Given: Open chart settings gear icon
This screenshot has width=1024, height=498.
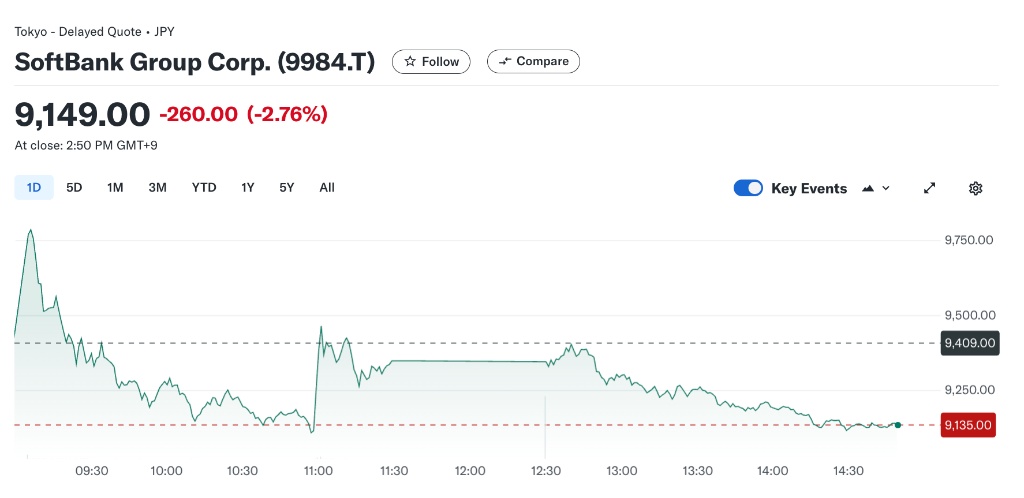Looking at the screenshot, I should point(976,188).
